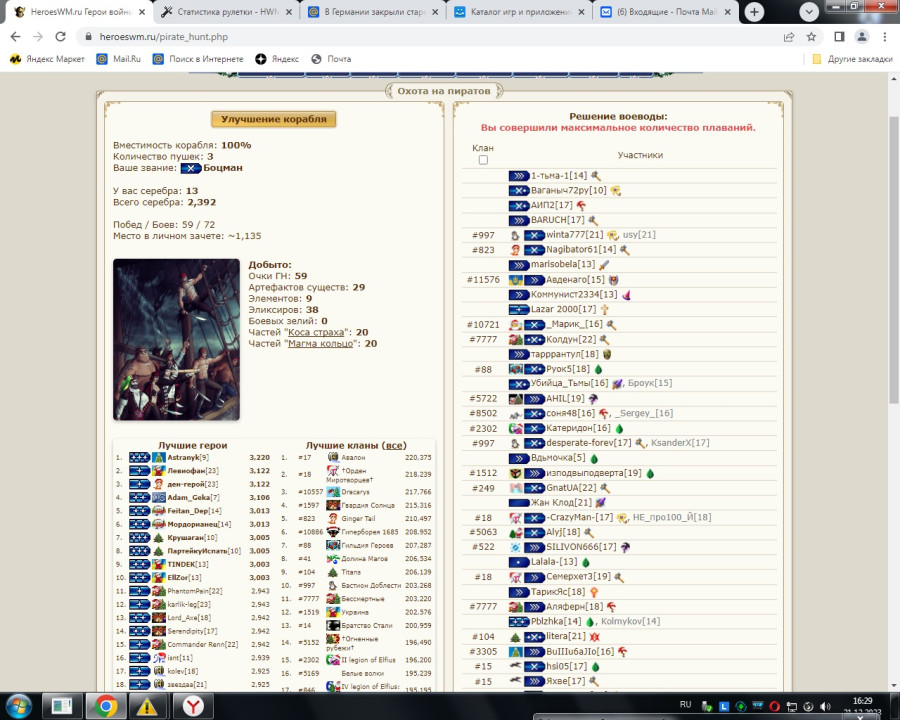Screen dimensions: 900x720
Task: Open Колдун[22] participant profile
Action: tap(562, 339)
